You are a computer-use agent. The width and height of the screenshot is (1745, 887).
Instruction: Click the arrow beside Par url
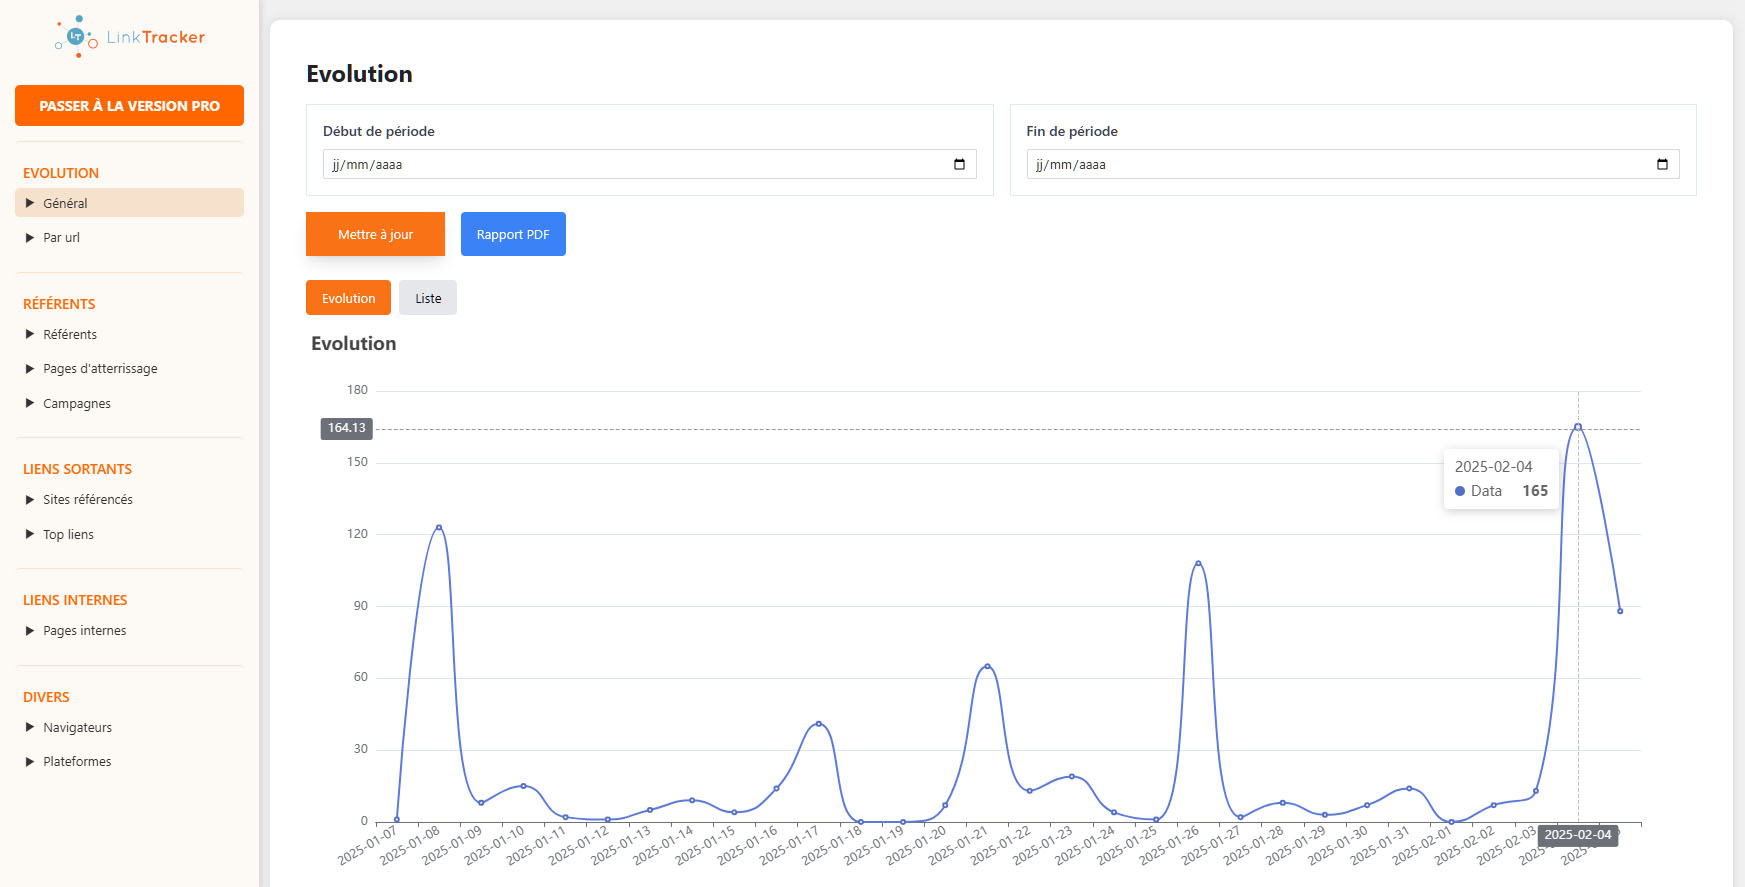click(30, 237)
